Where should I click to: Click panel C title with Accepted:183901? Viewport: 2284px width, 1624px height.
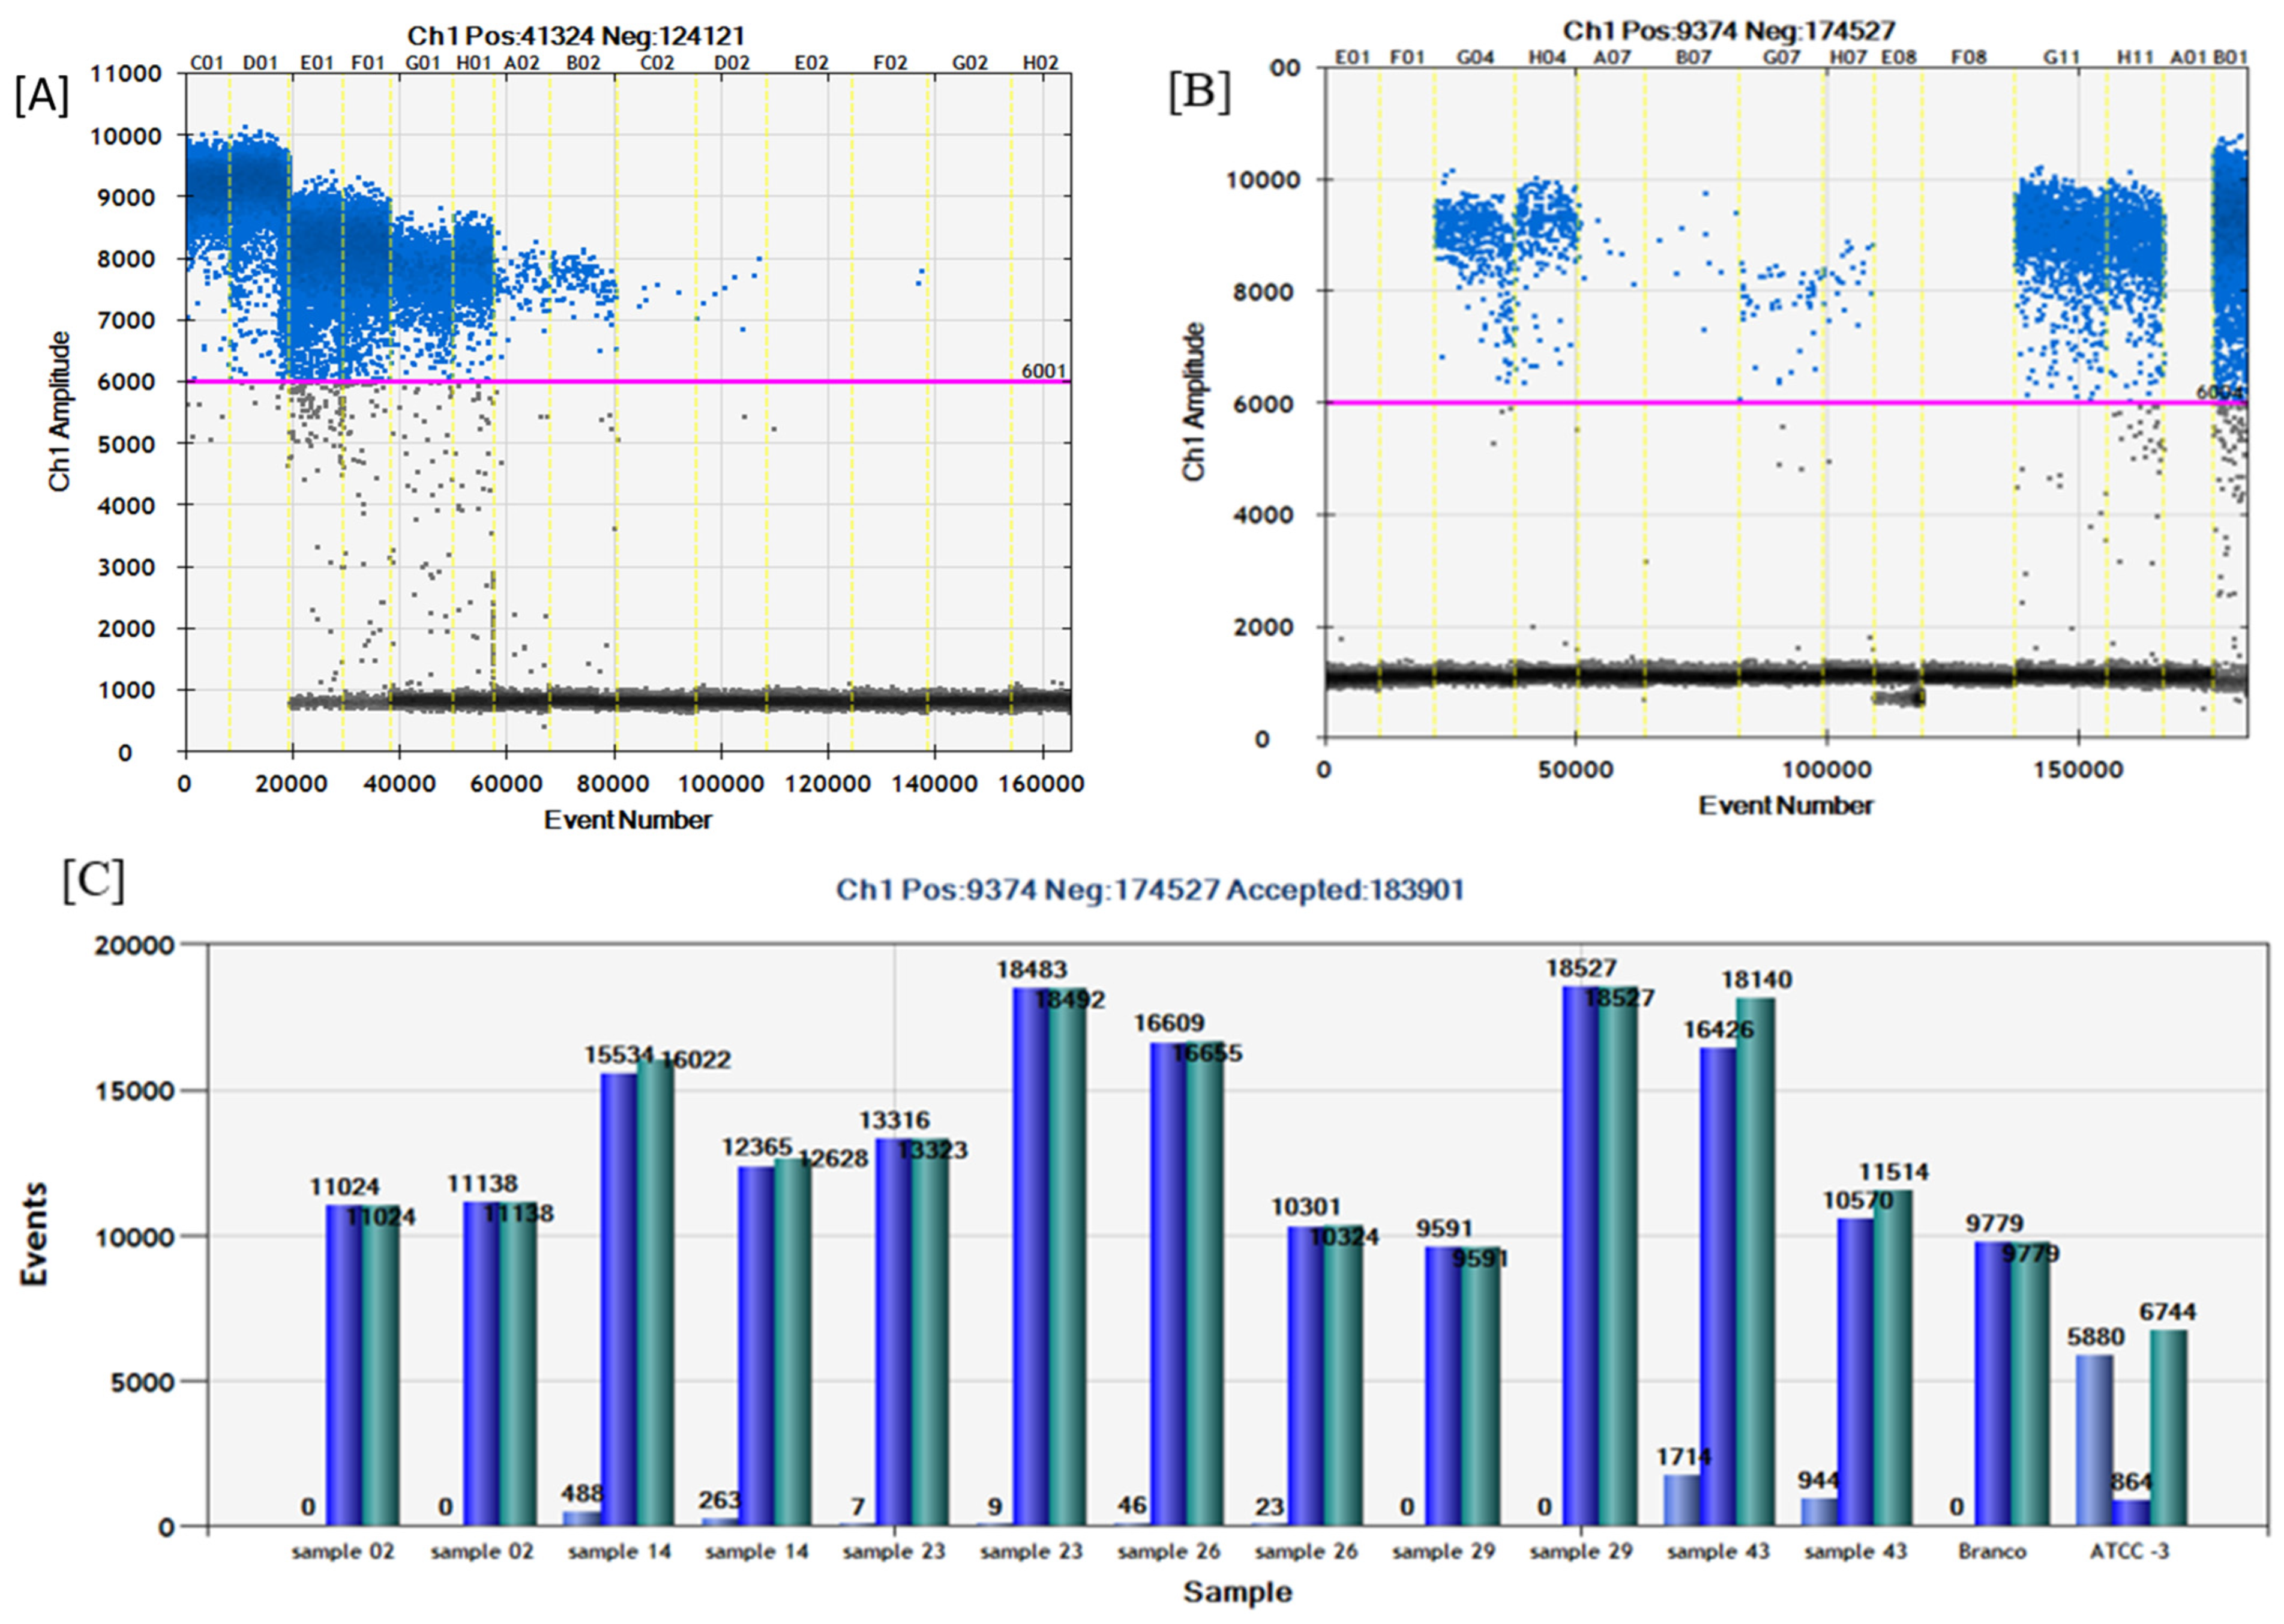click(x=1150, y=889)
